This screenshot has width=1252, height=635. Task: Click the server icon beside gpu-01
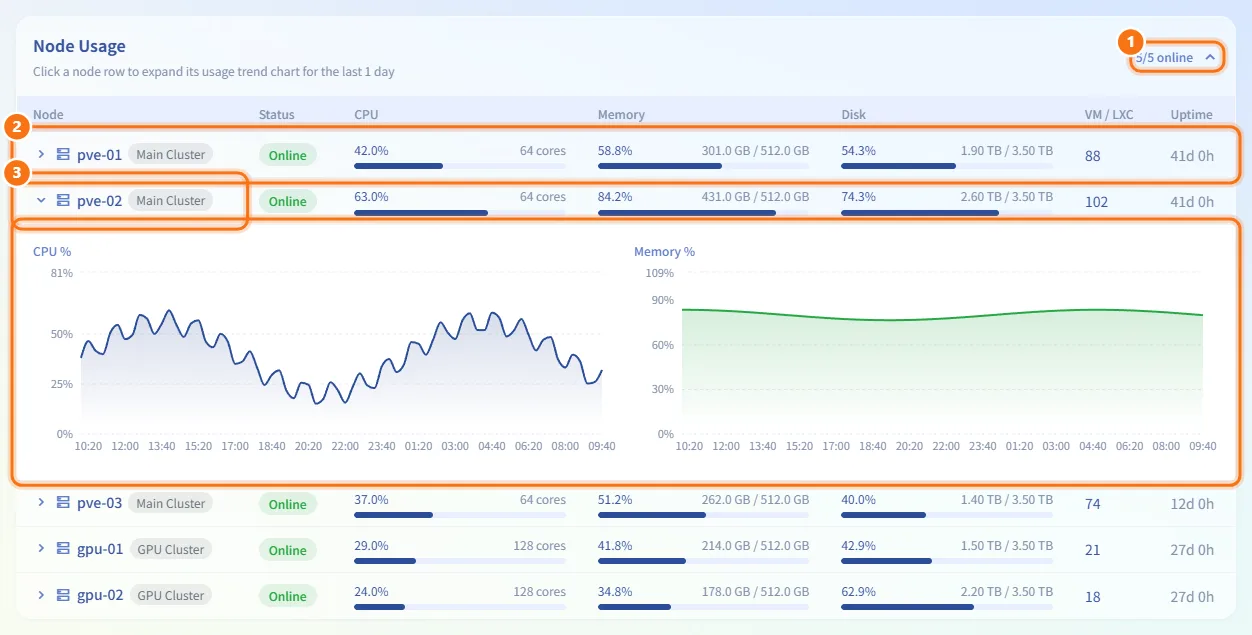point(63,549)
